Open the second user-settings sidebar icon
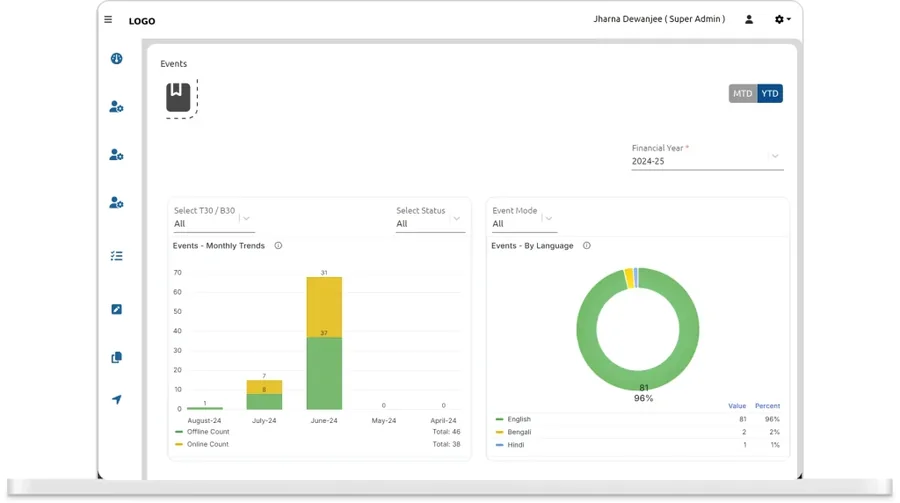 pos(117,155)
